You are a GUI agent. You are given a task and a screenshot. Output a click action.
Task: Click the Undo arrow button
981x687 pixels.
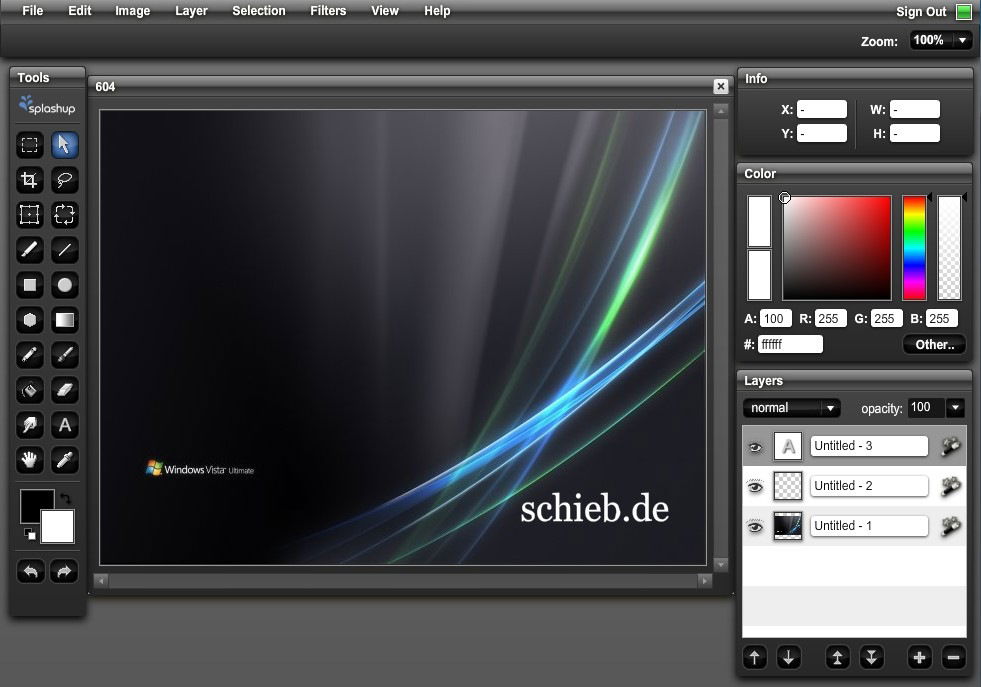point(30,571)
